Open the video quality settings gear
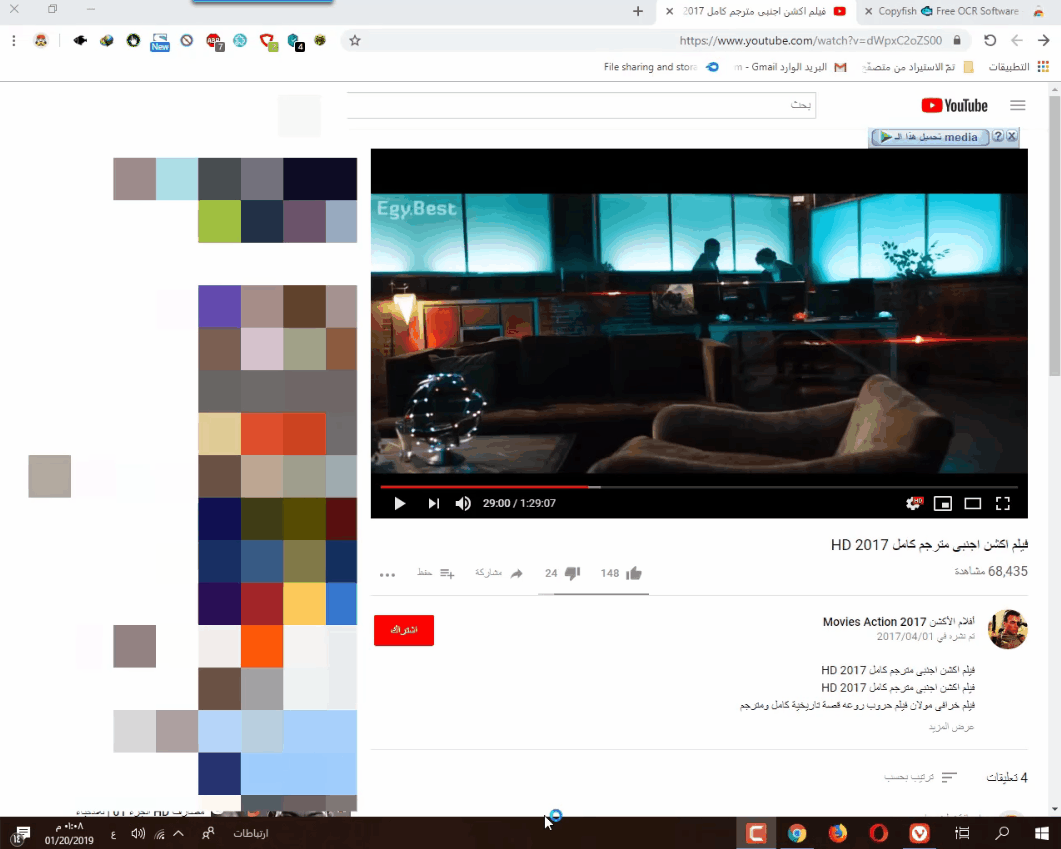 coord(913,503)
